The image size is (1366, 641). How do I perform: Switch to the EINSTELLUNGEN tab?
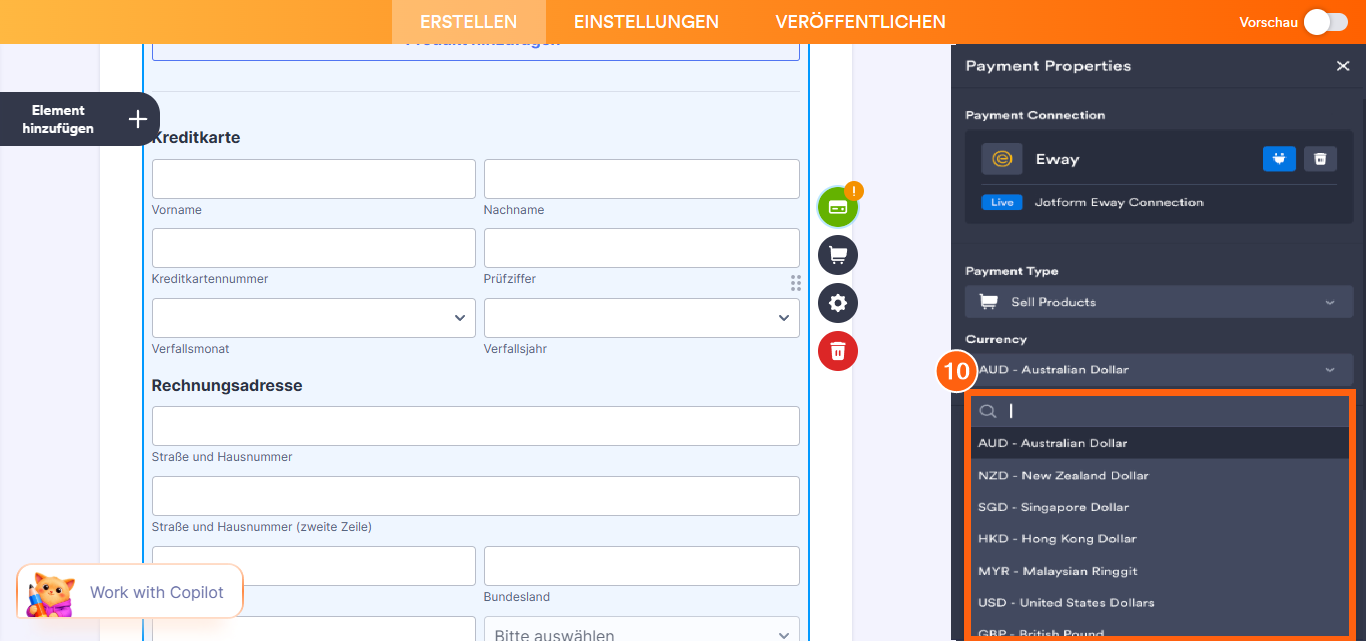pos(645,21)
